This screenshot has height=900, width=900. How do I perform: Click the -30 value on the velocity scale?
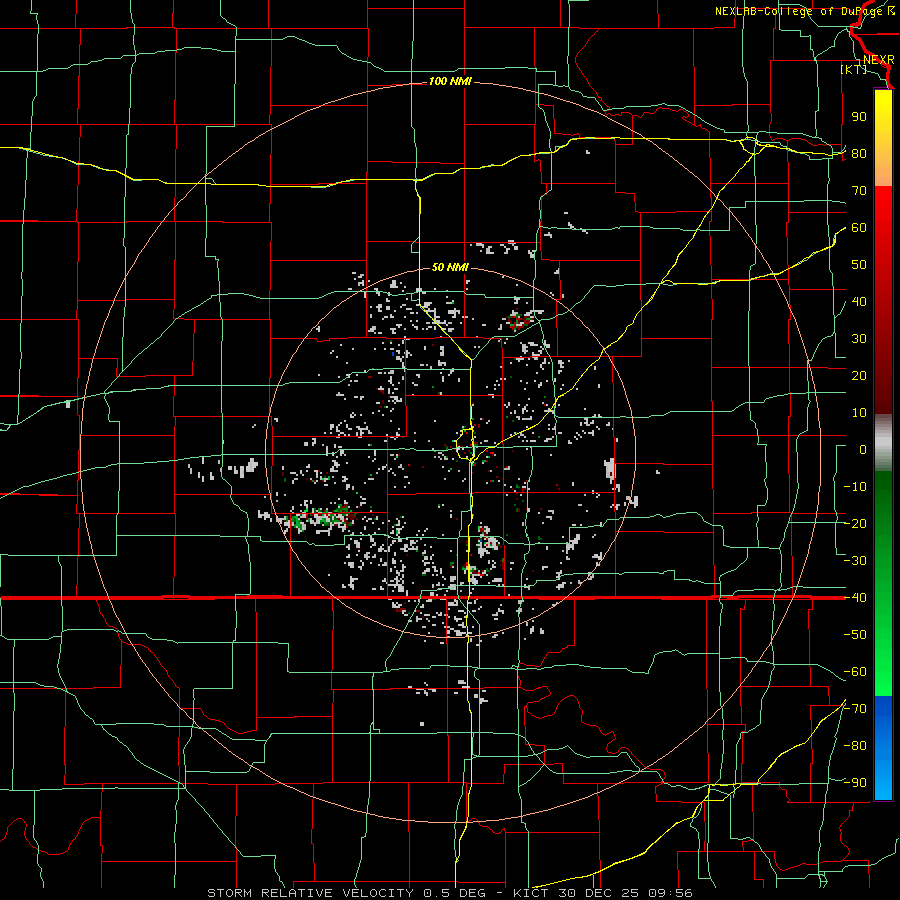855,561
